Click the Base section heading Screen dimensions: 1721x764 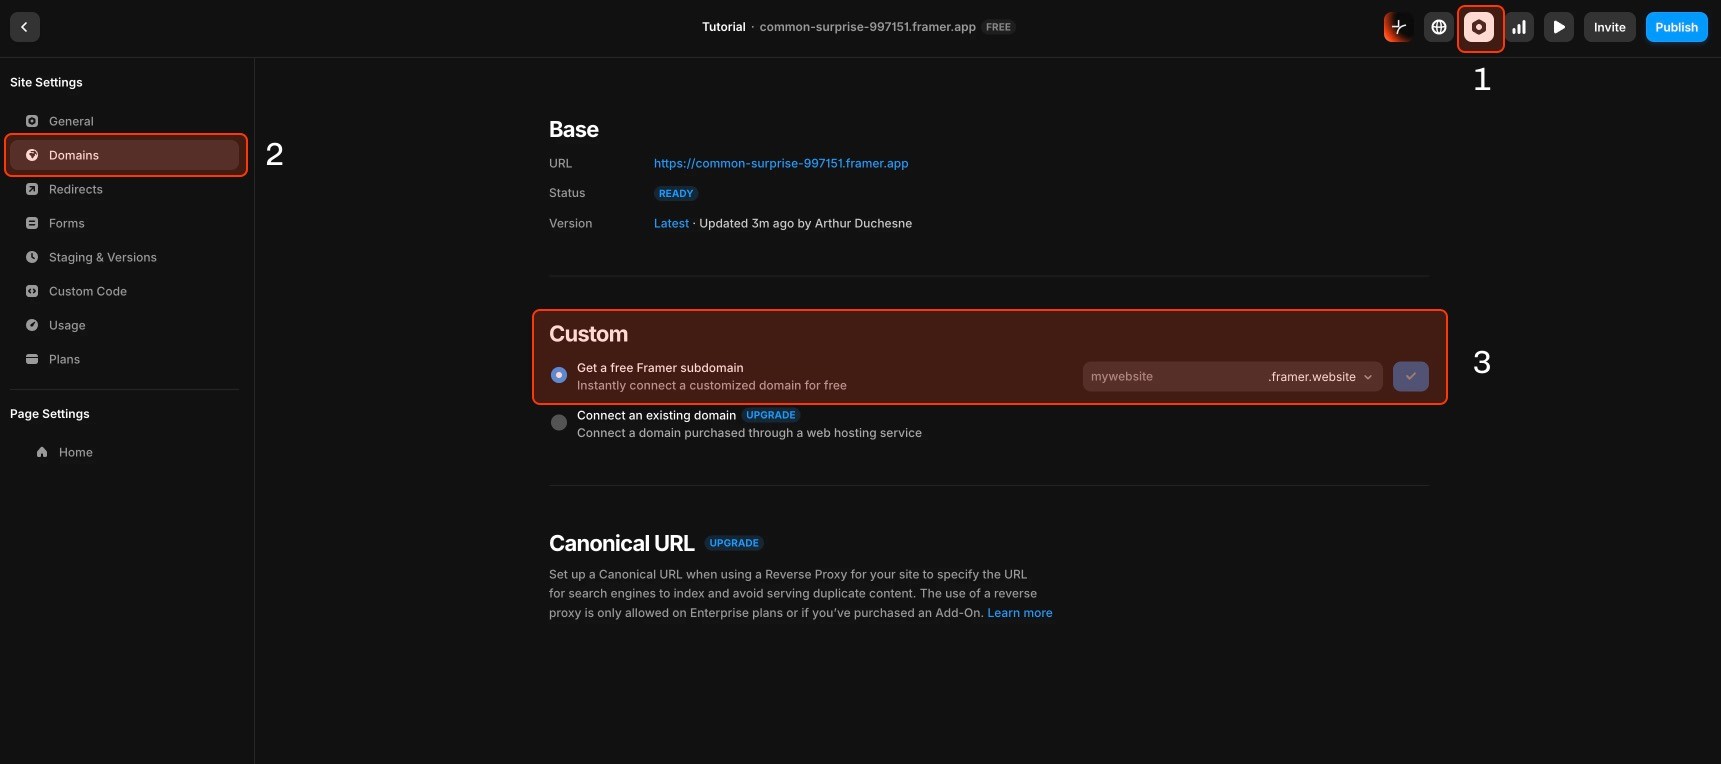(574, 129)
